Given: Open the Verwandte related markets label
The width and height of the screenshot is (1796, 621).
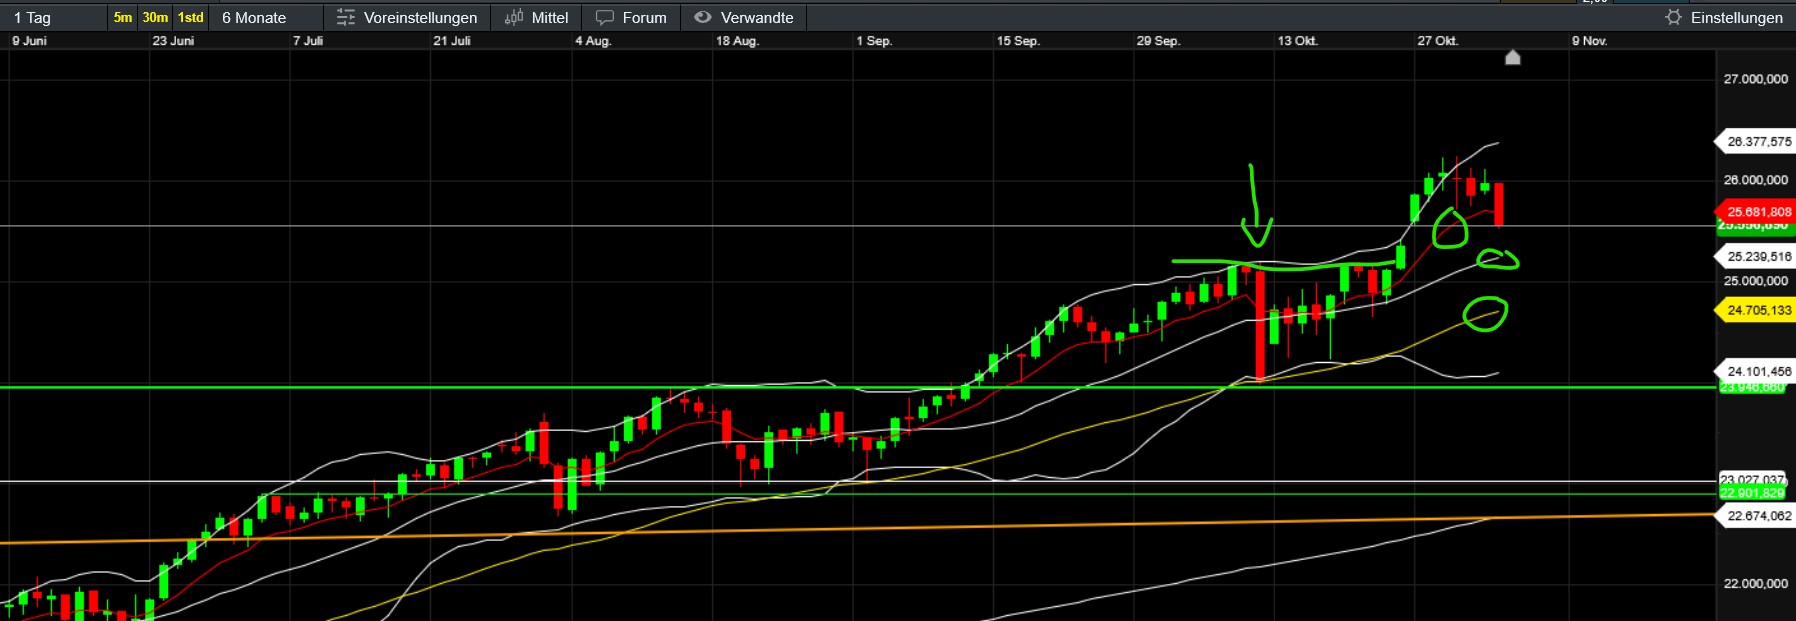Looking at the screenshot, I should click(x=757, y=18).
